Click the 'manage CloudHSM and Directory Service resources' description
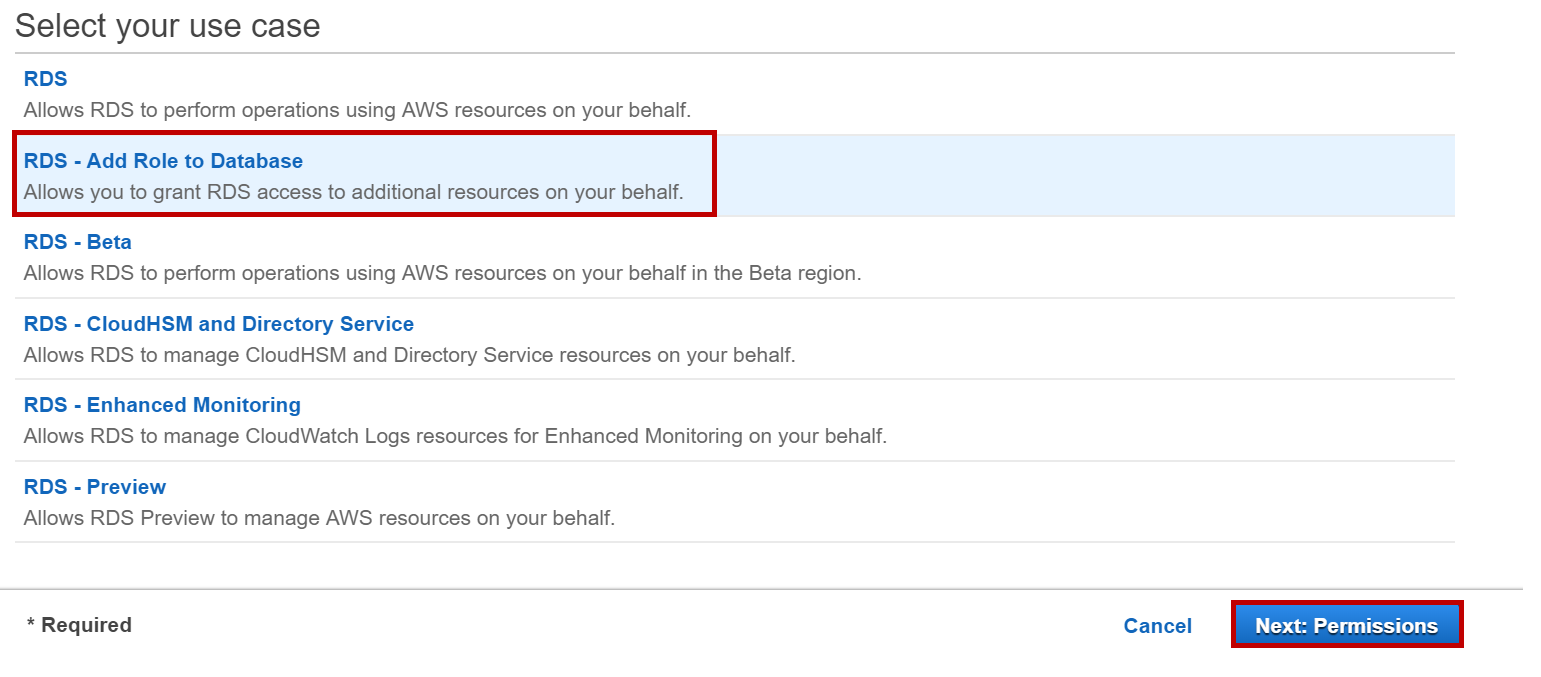1541x677 pixels. 409,355
